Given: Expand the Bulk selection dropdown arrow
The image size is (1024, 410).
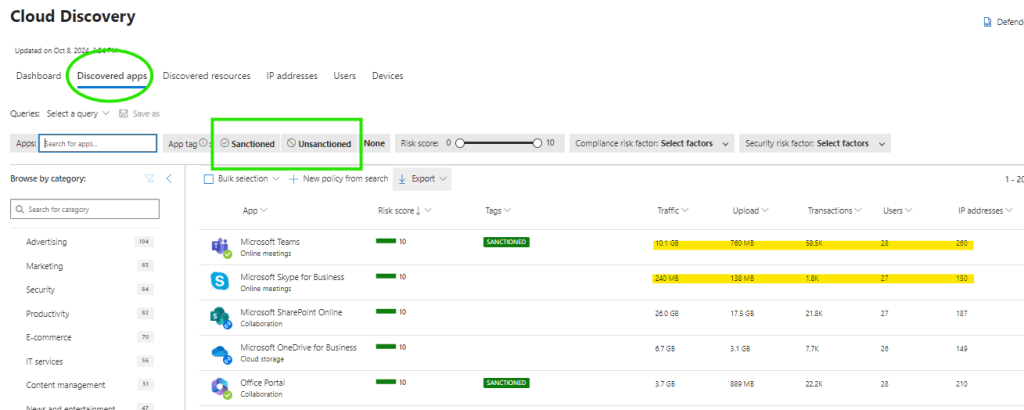Looking at the screenshot, I should click(276, 179).
